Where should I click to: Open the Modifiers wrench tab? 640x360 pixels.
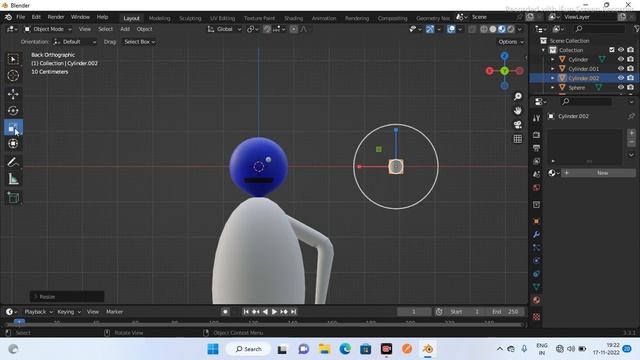coord(536,234)
